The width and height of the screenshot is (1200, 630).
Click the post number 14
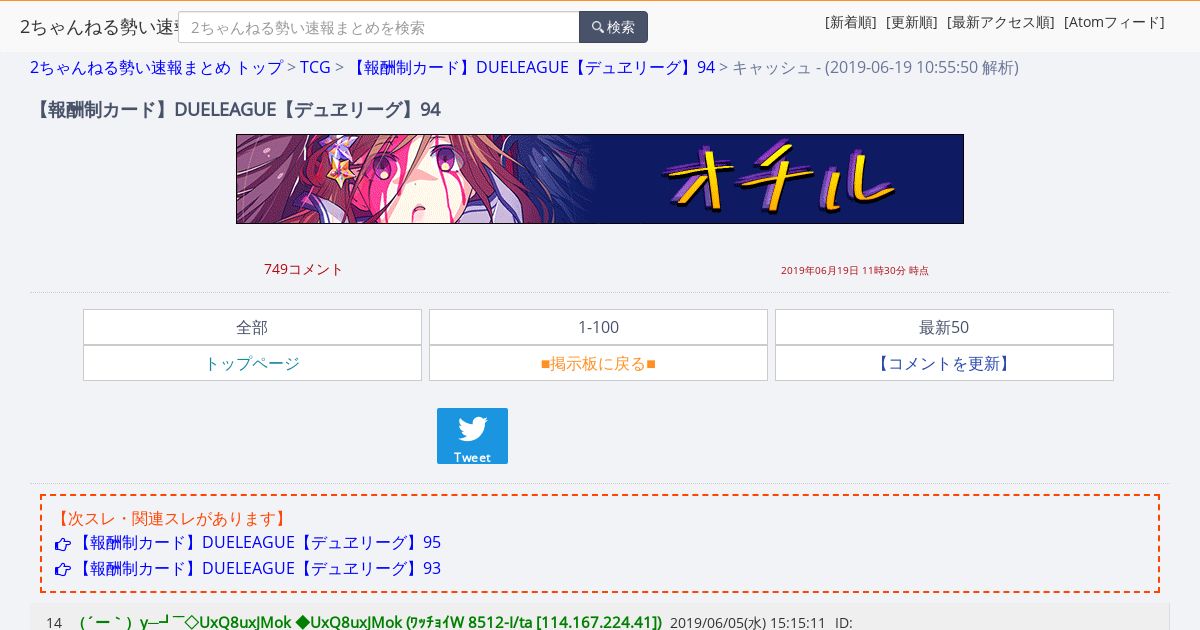pos(54,623)
